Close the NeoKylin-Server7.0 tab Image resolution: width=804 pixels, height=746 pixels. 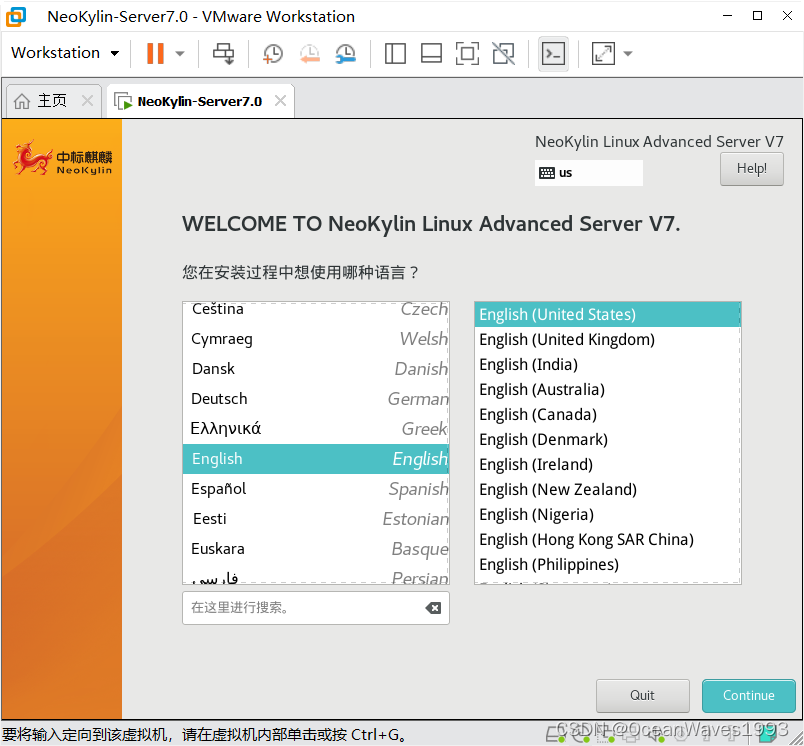[x=280, y=100]
